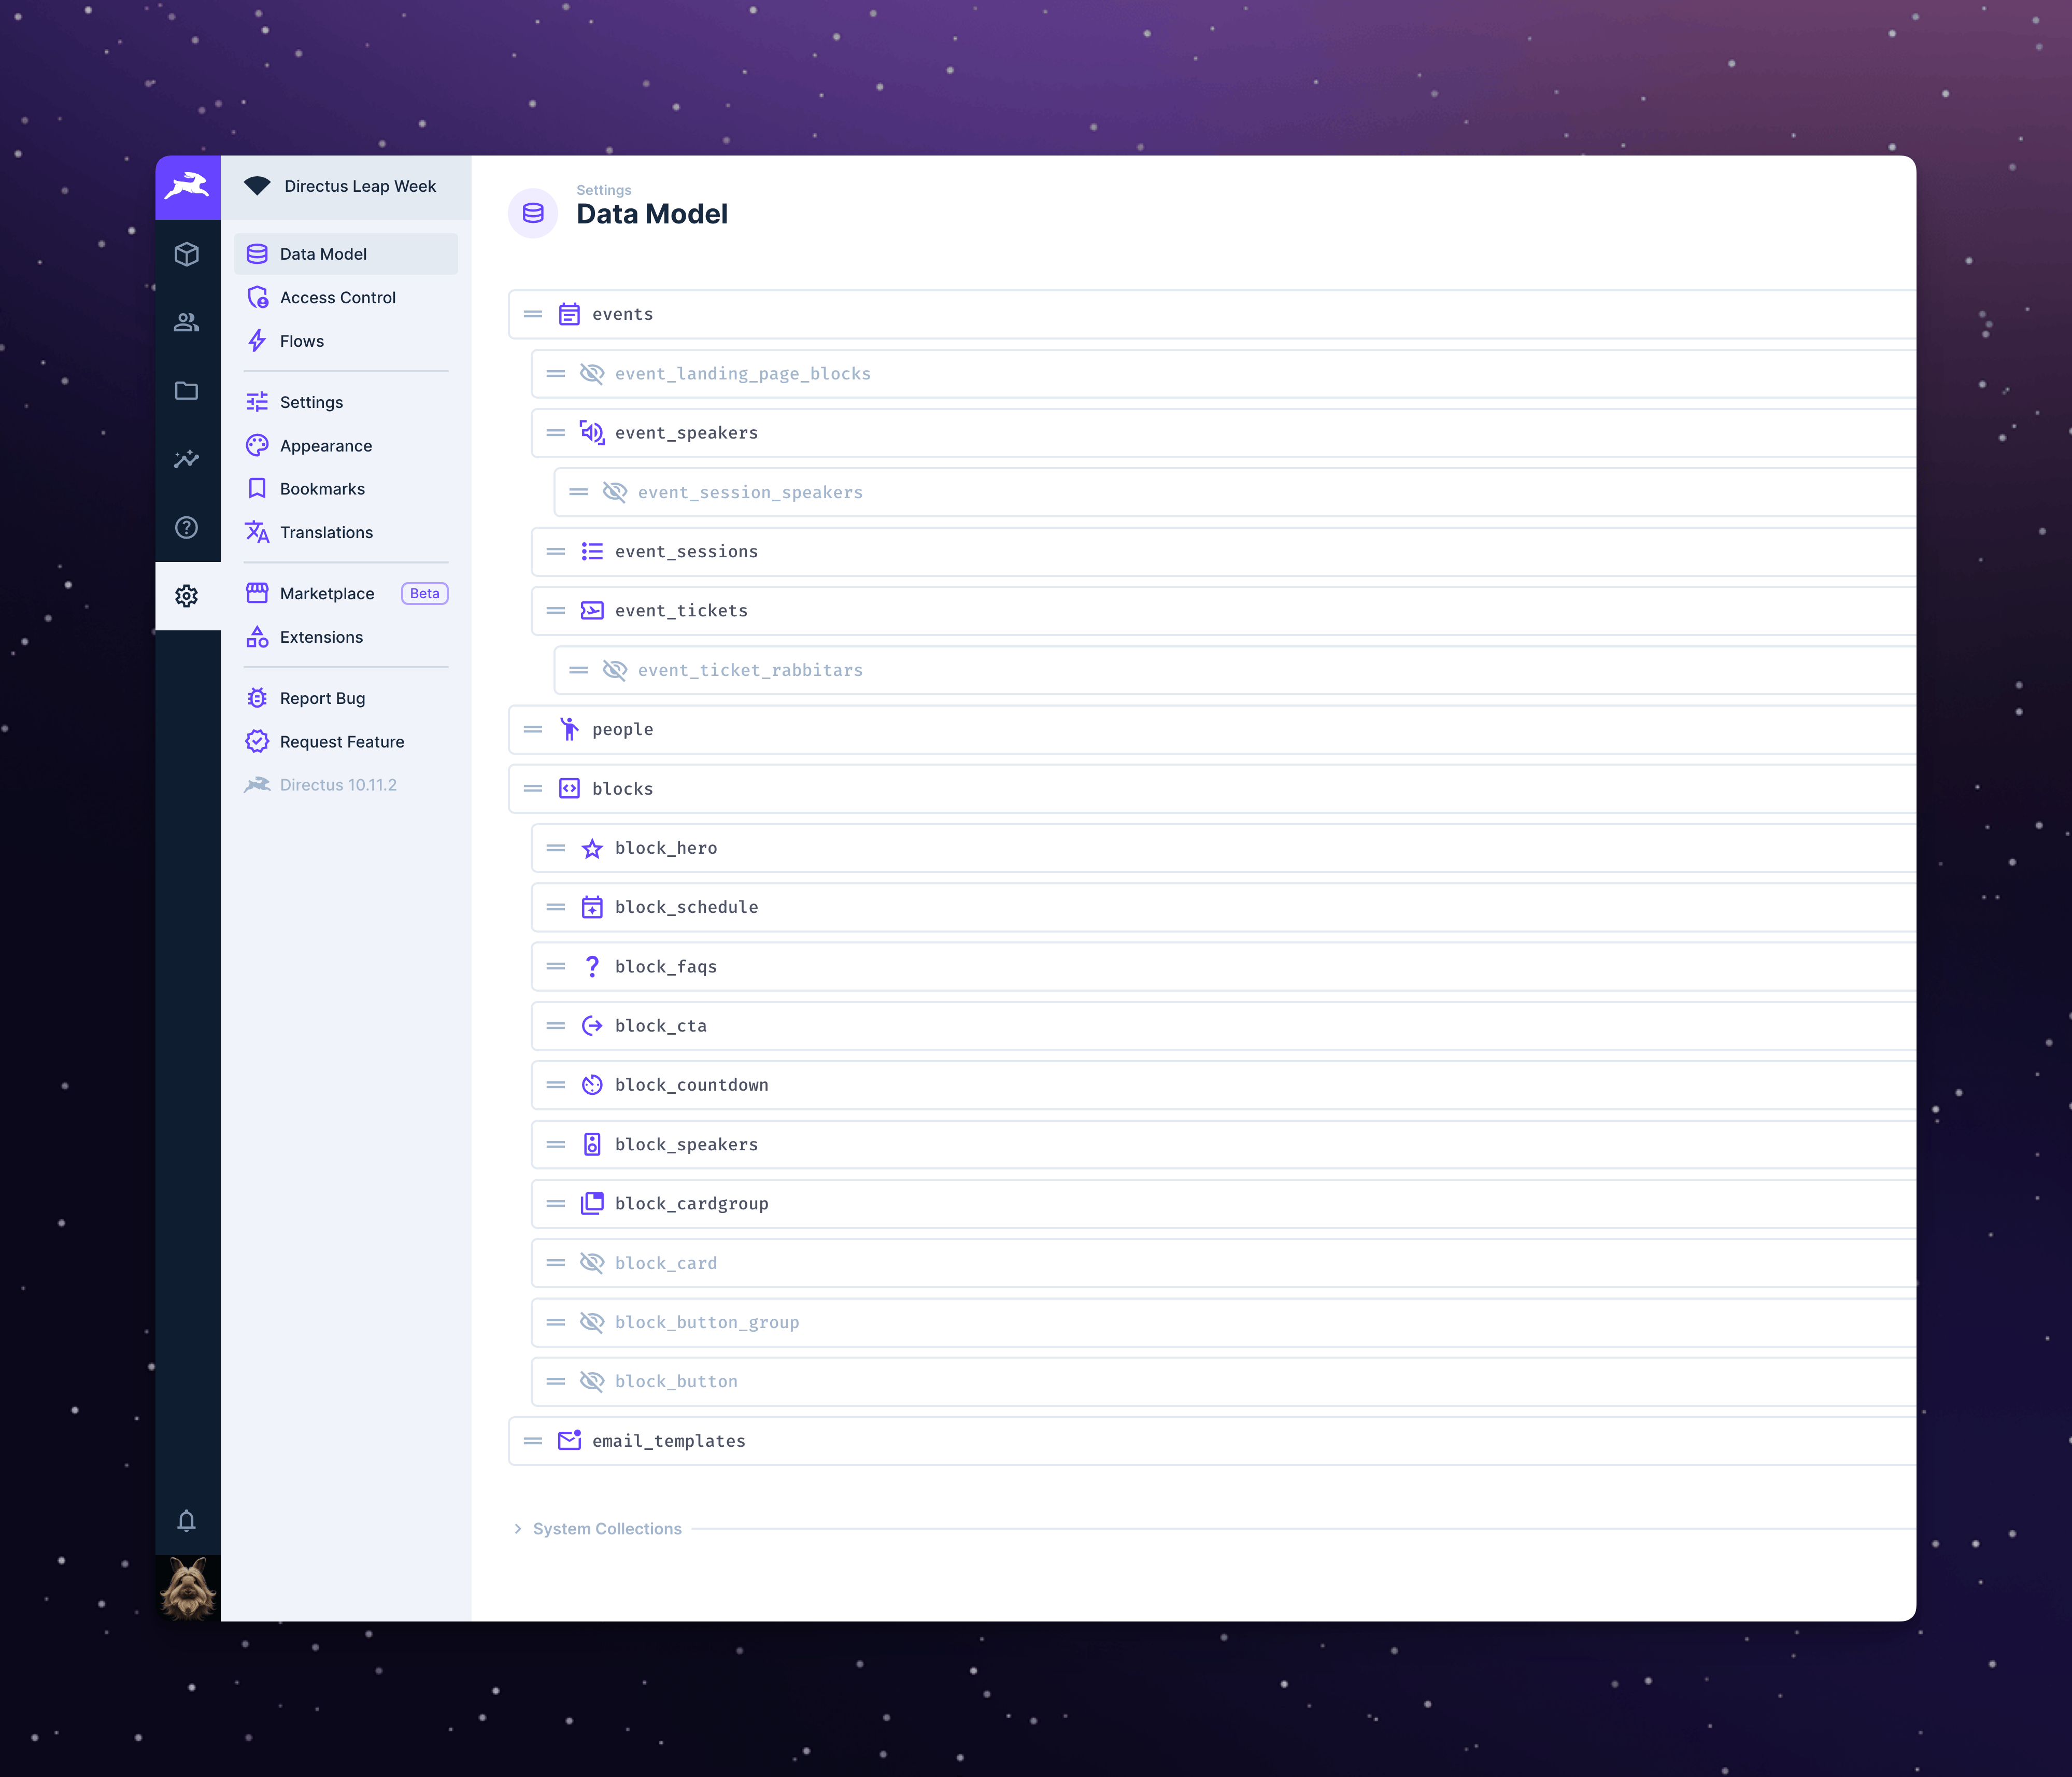Click the user avatar thumbnail
Image resolution: width=2072 pixels, height=1777 pixels.
click(x=187, y=1588)
